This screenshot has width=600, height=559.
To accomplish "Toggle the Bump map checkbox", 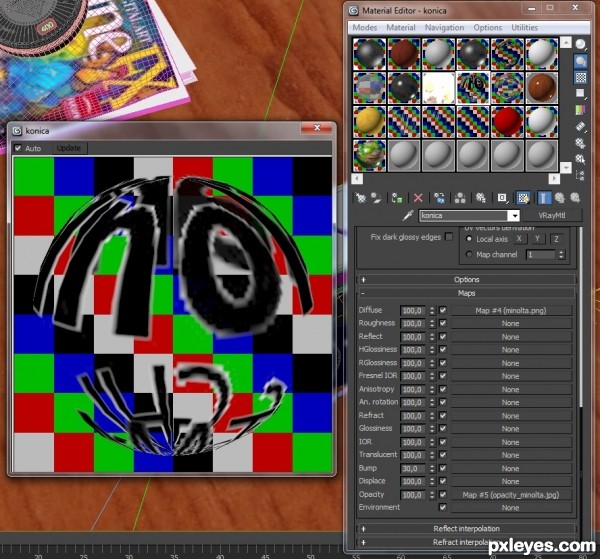I will [443, 468].
